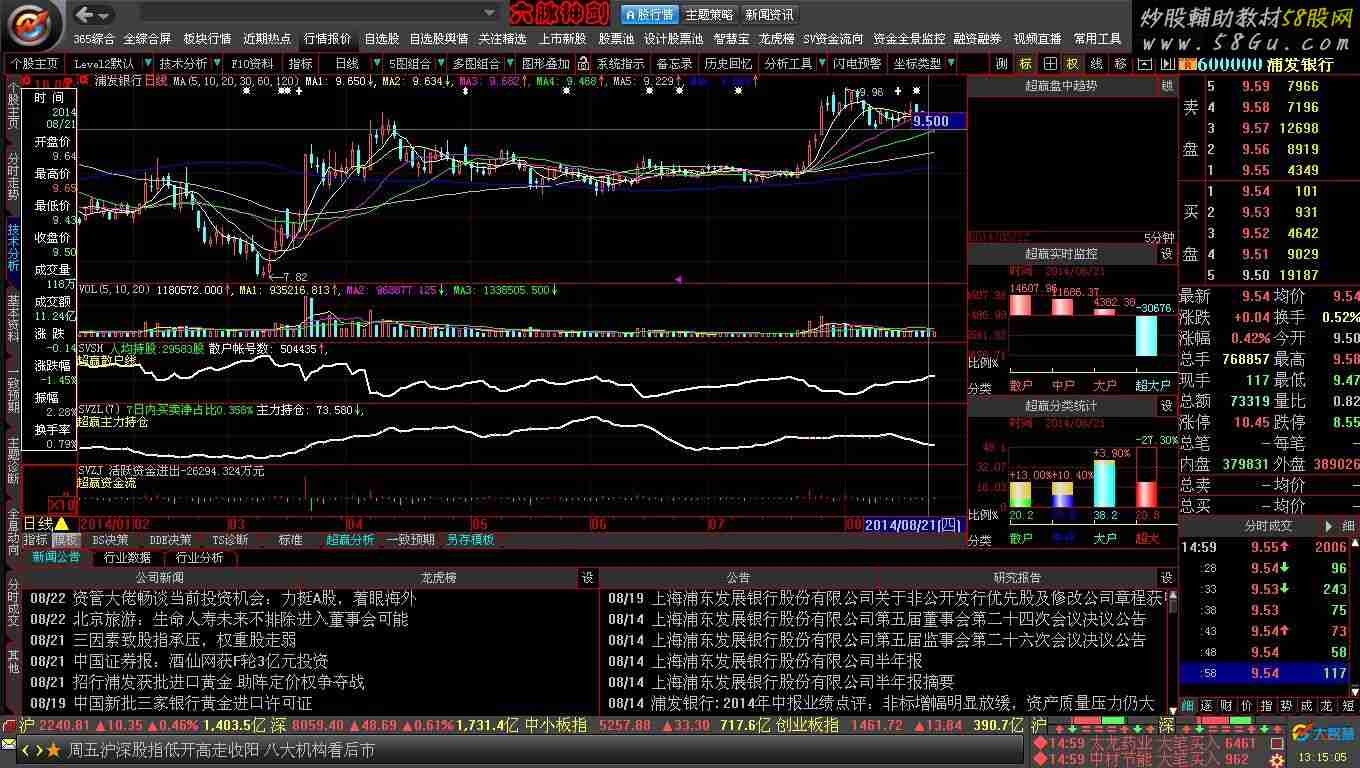Toggle the 线 line drawing icon
Image resolution: width=1360 pixels, height=768 pixels.
1096,63
